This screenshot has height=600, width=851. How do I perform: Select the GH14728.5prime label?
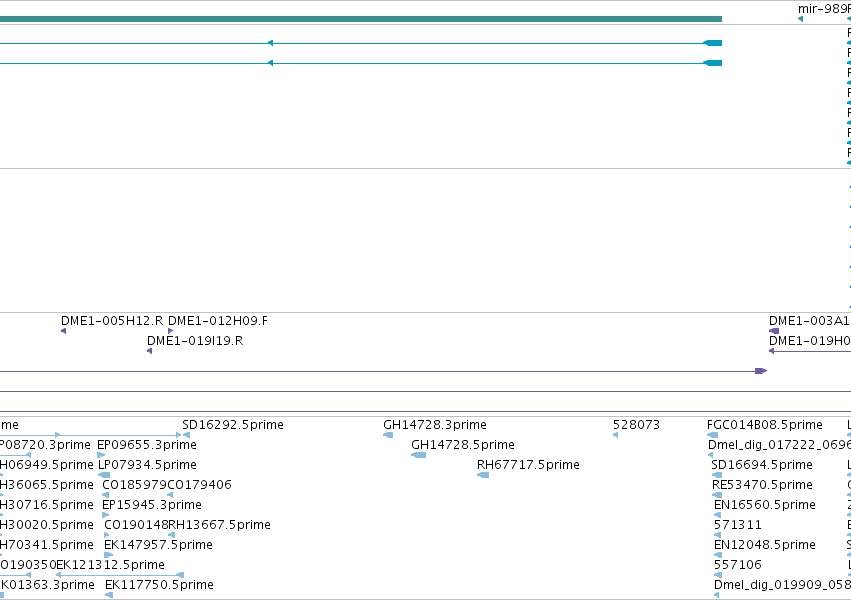(x=463, y=445)
